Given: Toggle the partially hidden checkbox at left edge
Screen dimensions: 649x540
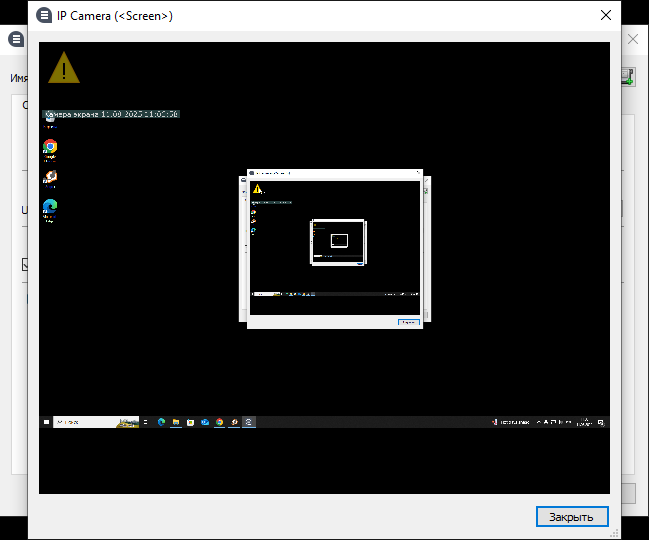Looking at the screenshot, I should point(25,265).
